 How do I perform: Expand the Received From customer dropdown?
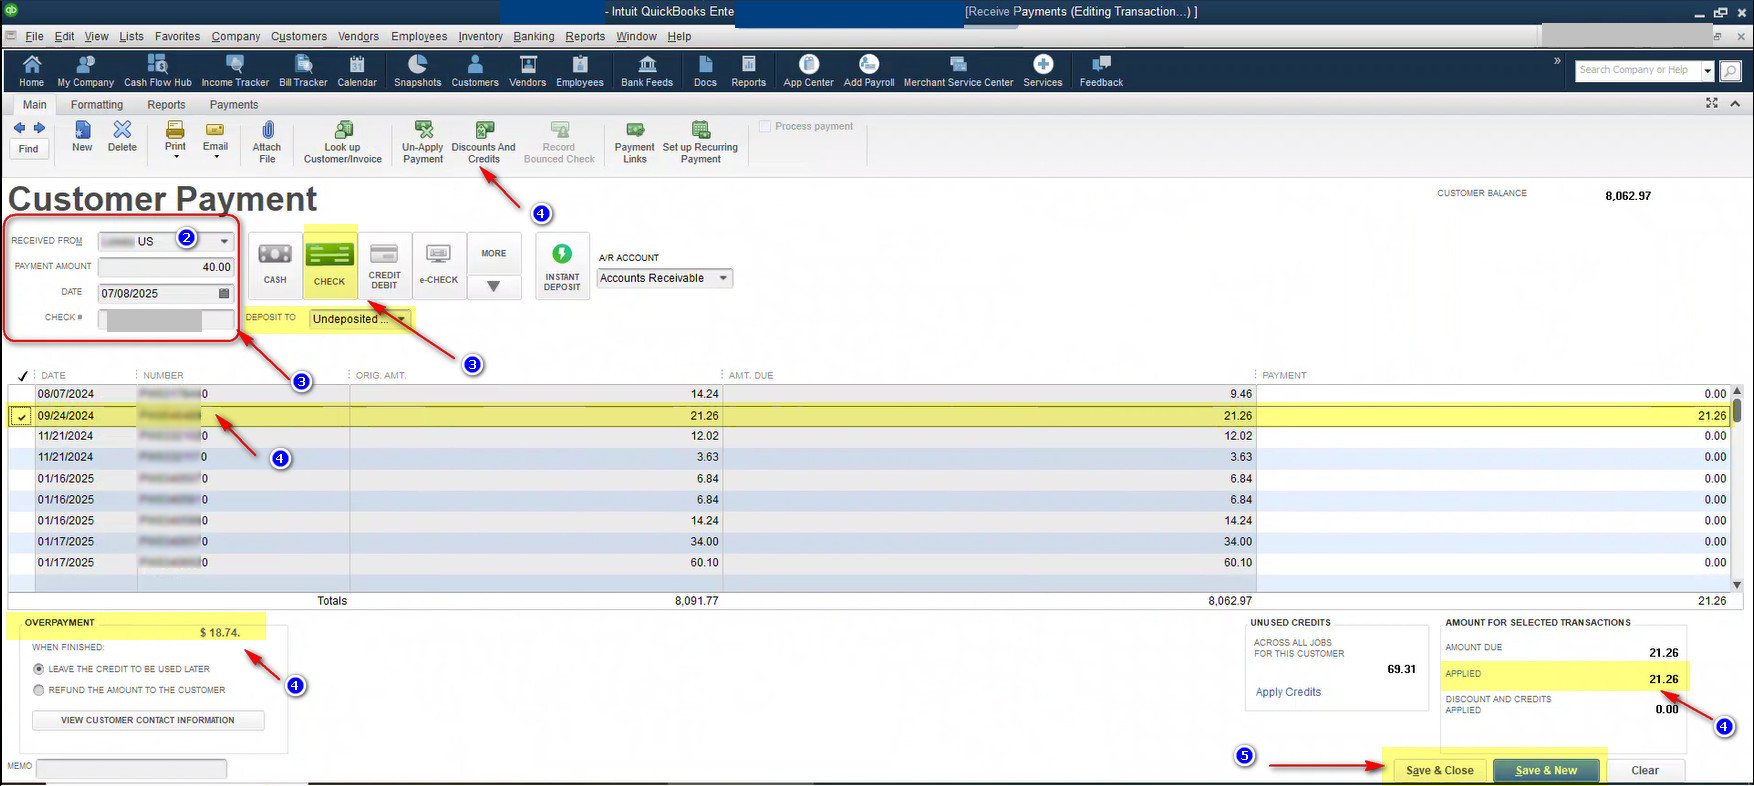(224, 241)
